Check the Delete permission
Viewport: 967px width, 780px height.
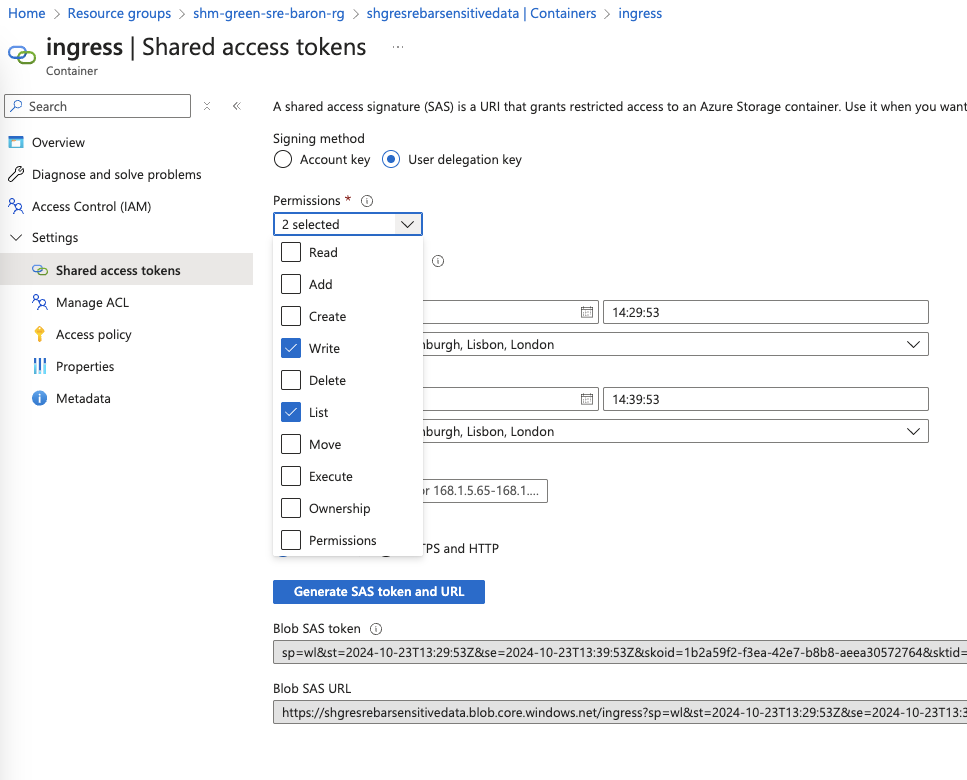(x=291, y=380)
